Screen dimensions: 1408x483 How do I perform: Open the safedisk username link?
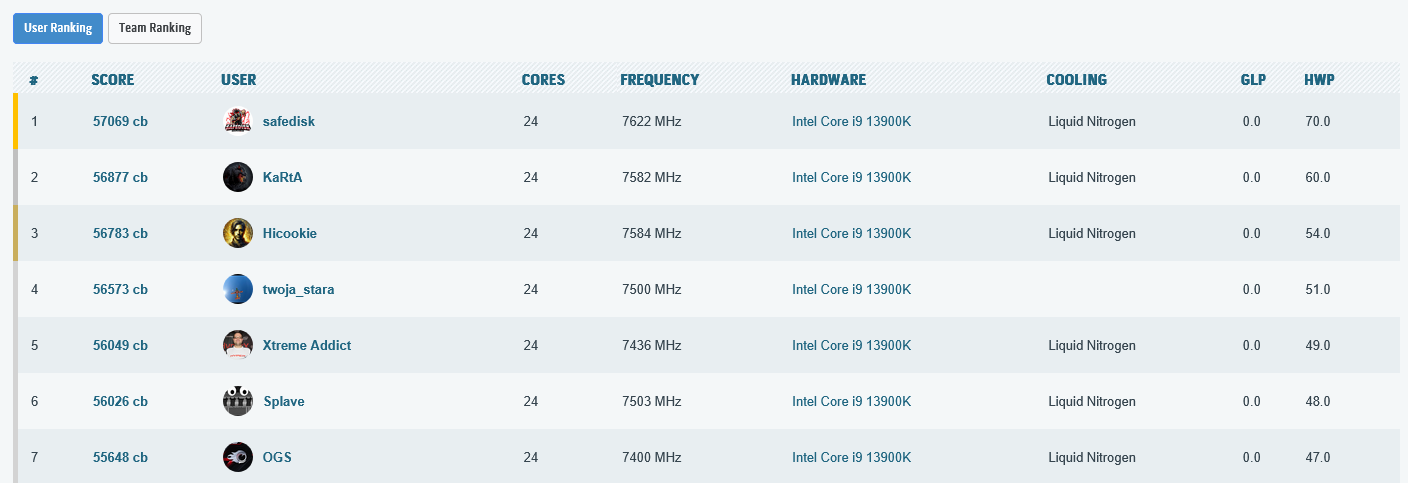[x=289, y=122]
